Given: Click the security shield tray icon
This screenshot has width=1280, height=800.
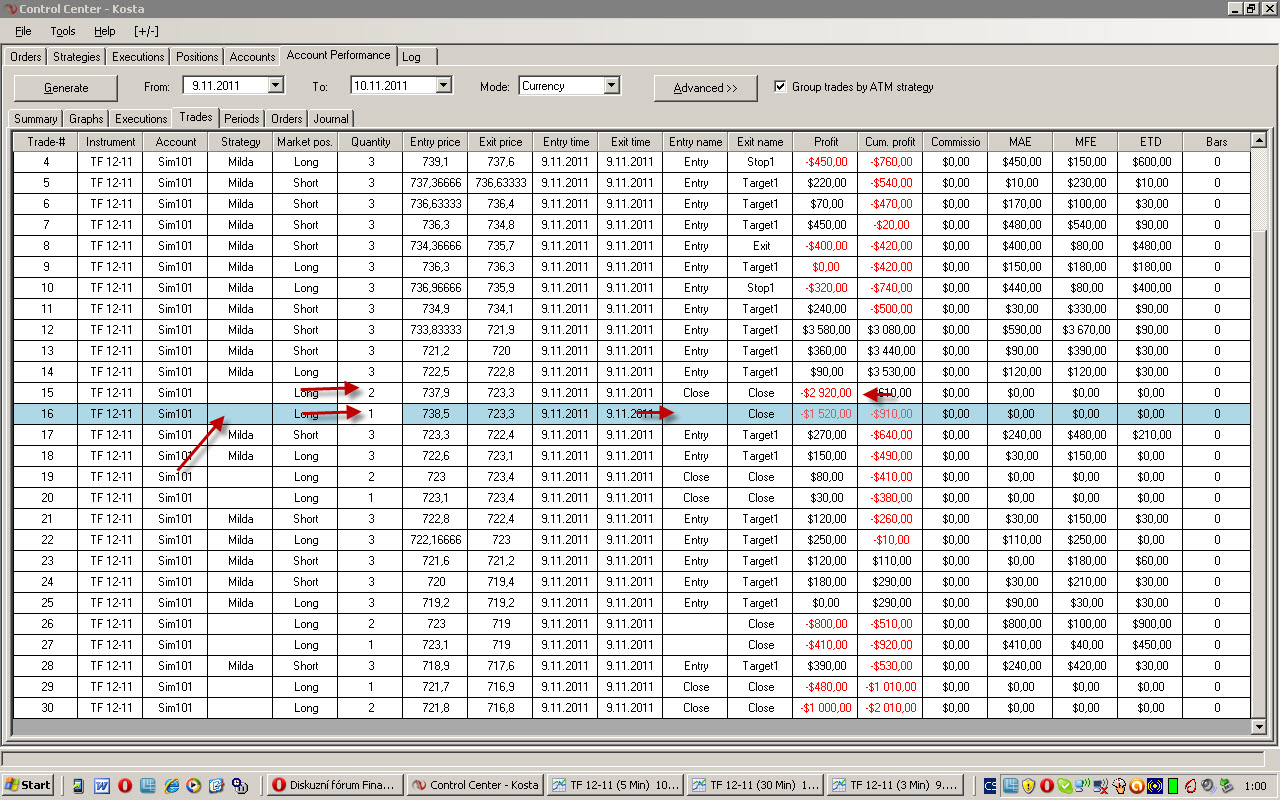Looking at the screenshot, I should tap(1027, 785).
